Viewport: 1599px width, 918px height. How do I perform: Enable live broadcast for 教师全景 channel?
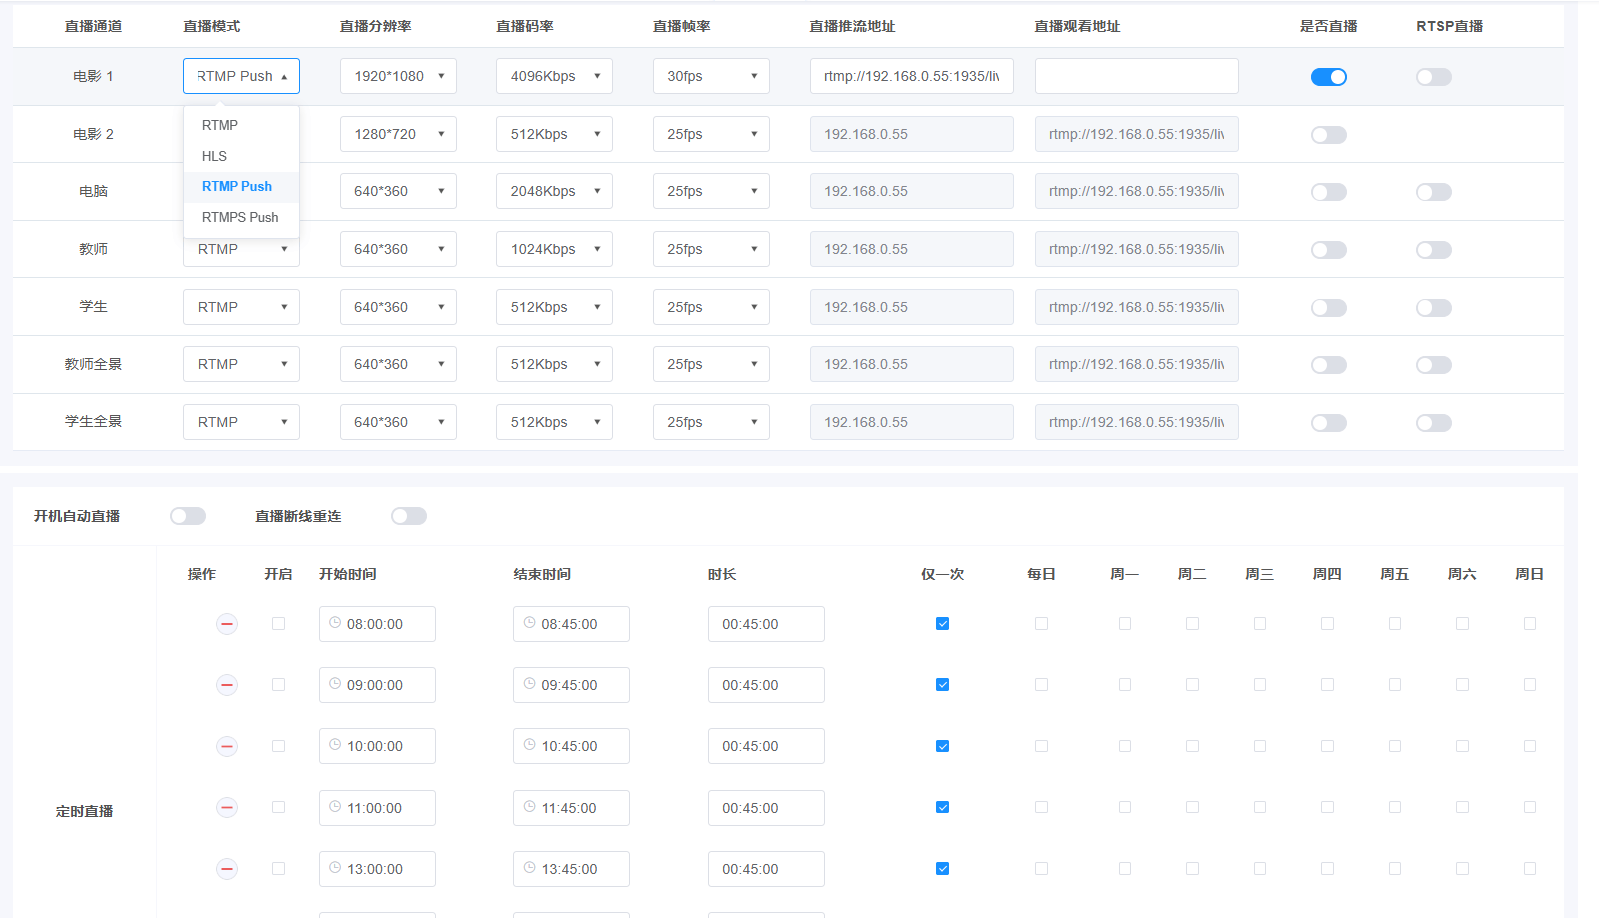[1328, 365]
